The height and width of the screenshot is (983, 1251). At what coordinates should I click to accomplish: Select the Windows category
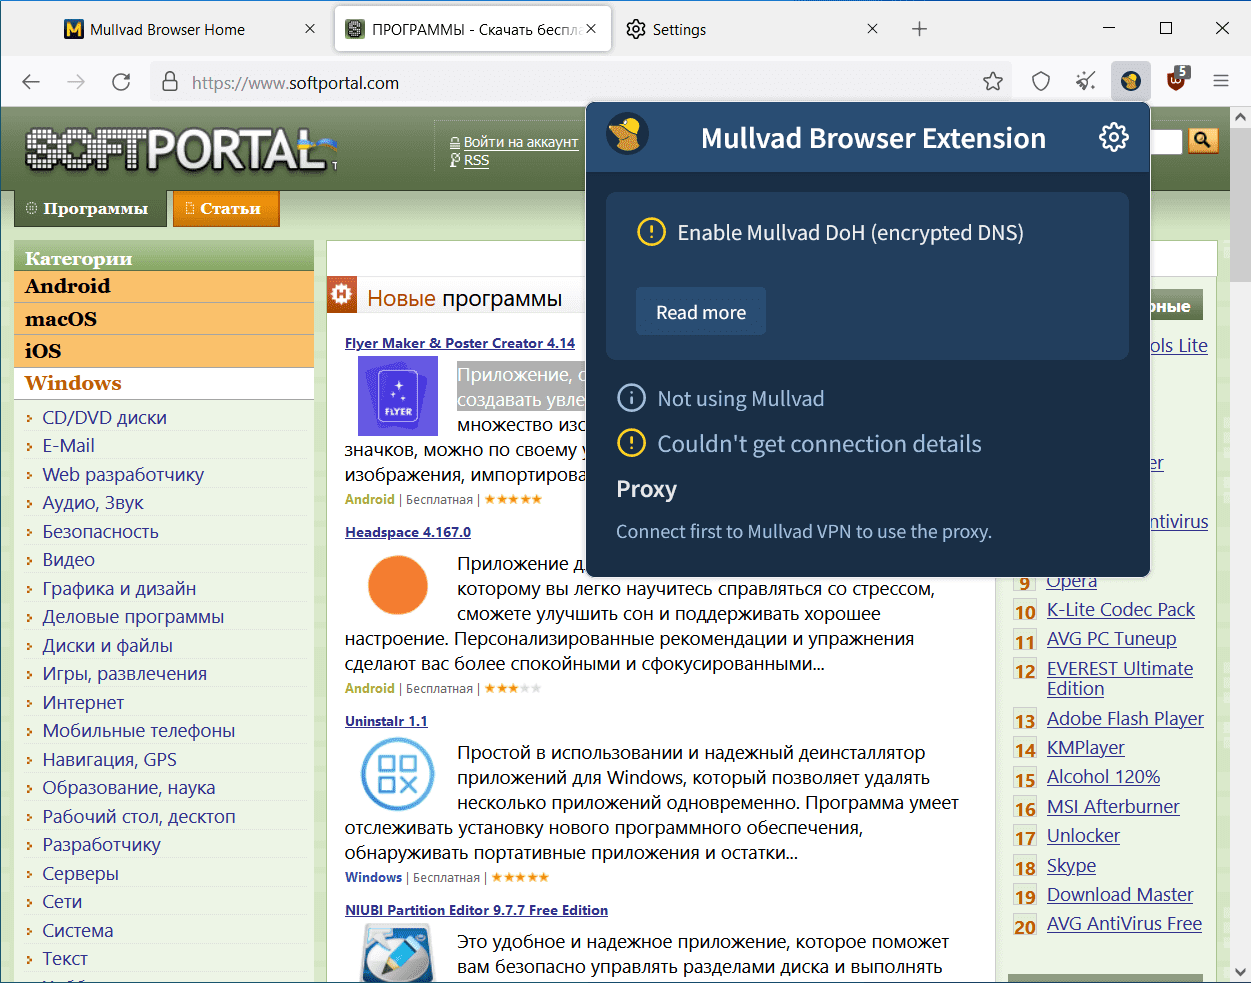[164, 383]
